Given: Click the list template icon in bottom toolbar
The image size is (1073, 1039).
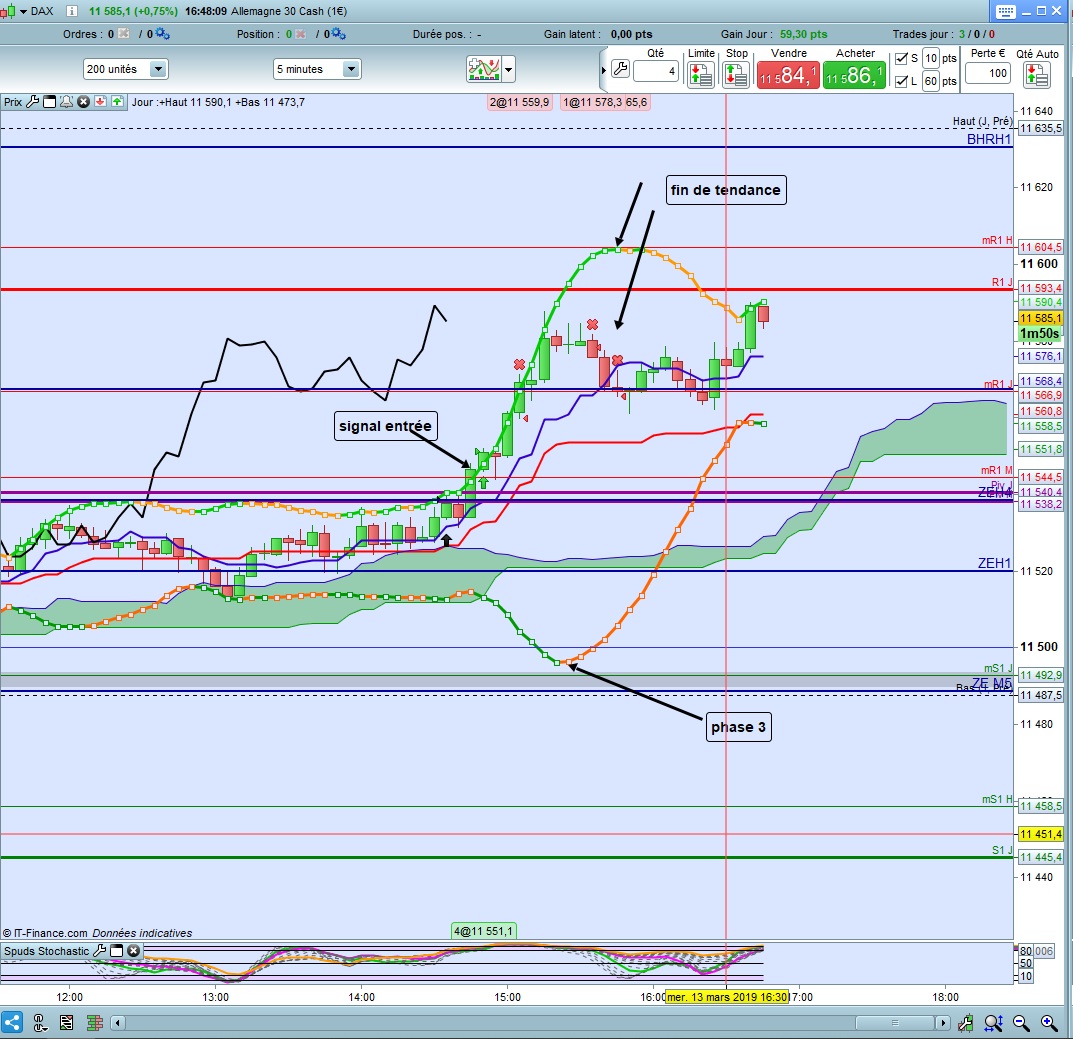Looking at the screenshot, I should 66,1023.
